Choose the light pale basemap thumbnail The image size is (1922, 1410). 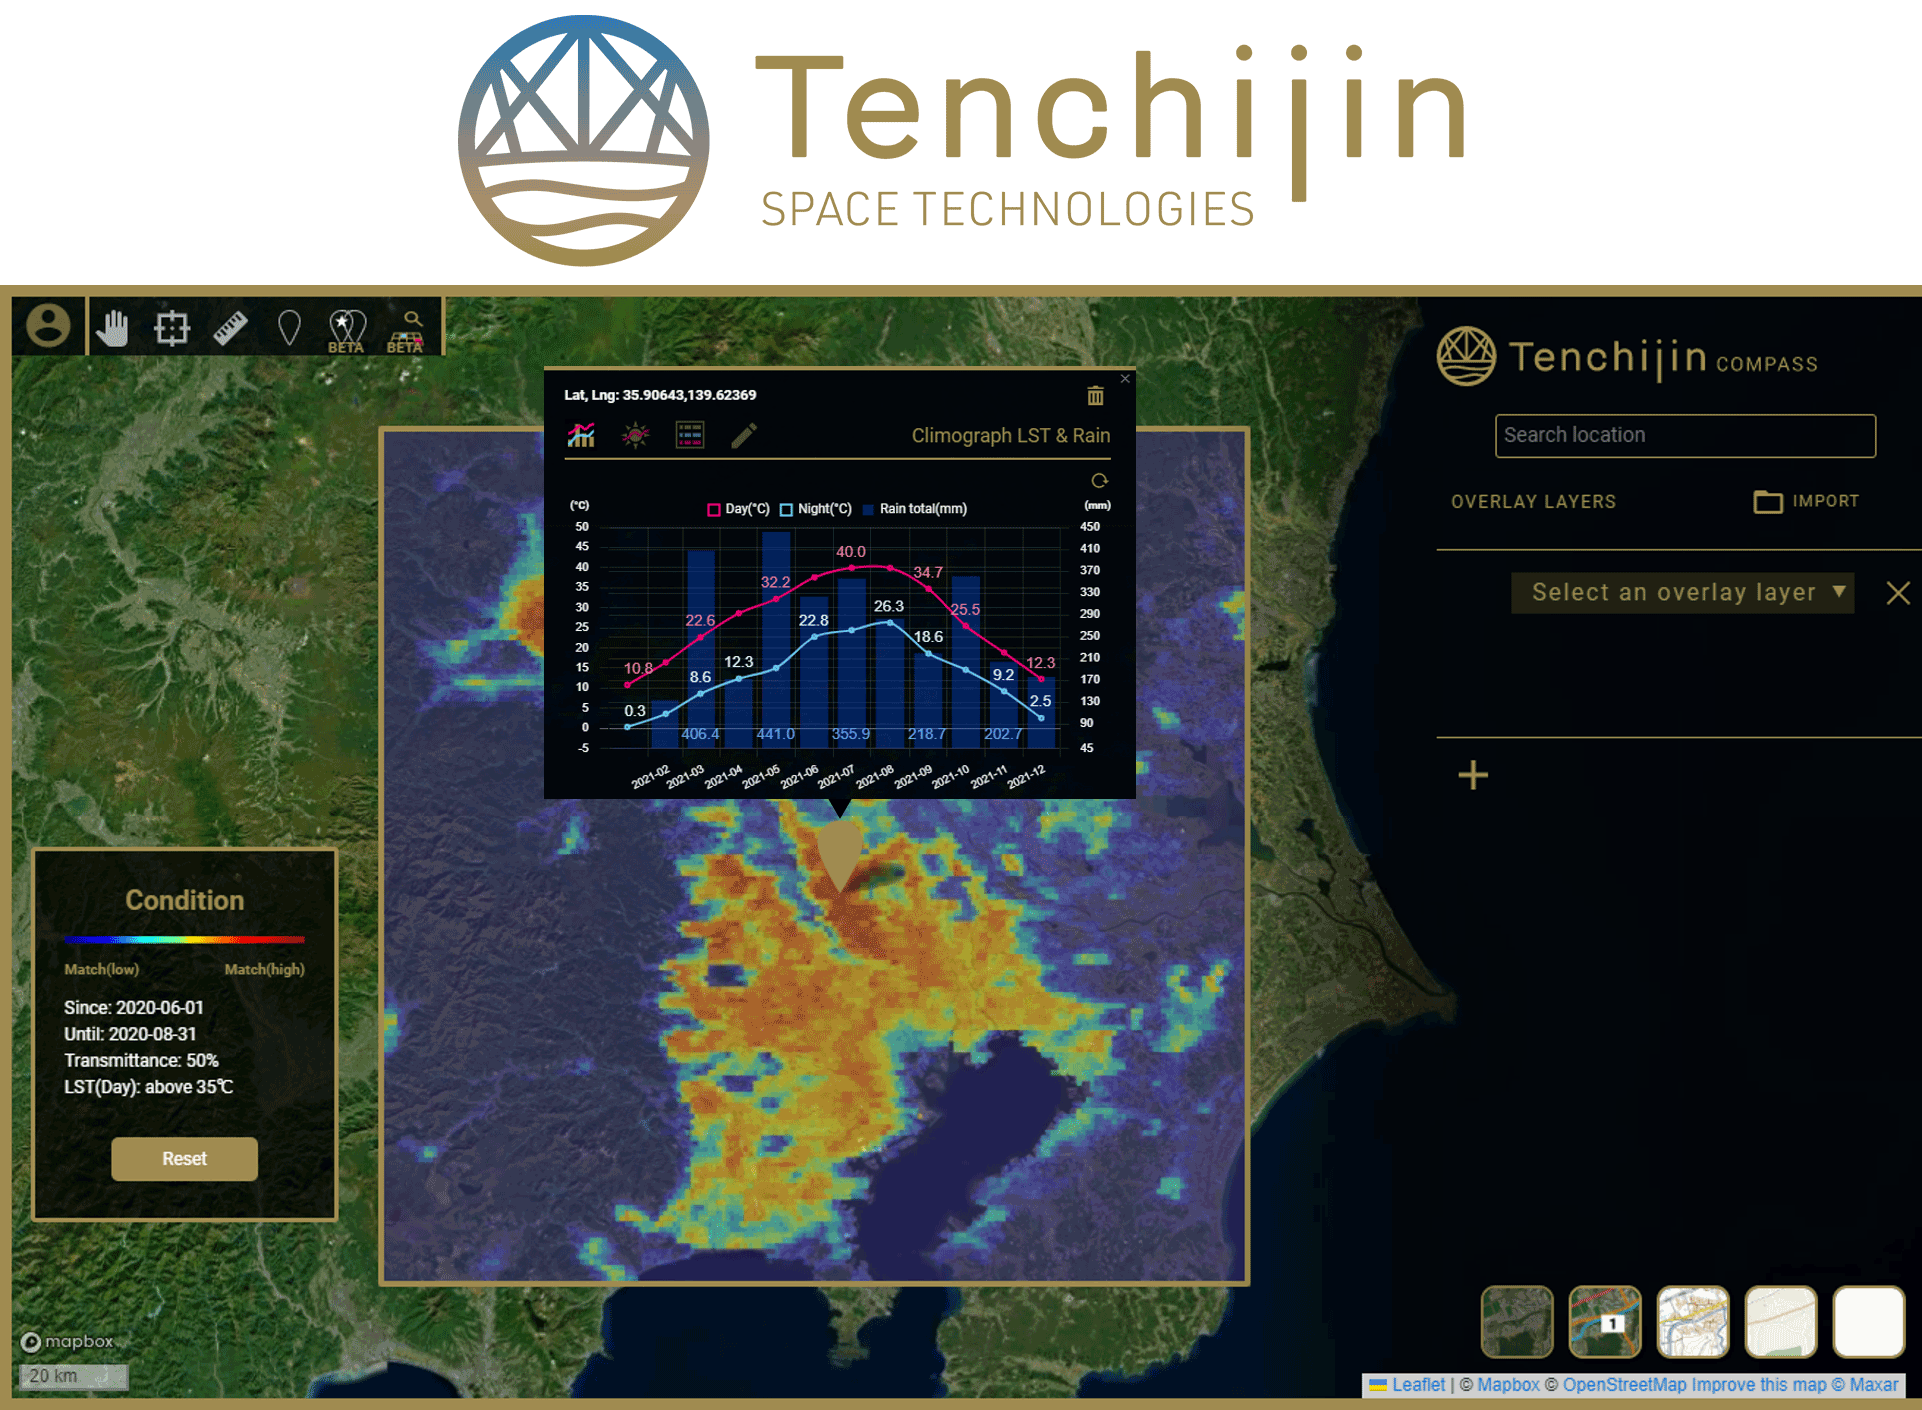pos(1781,1321)
